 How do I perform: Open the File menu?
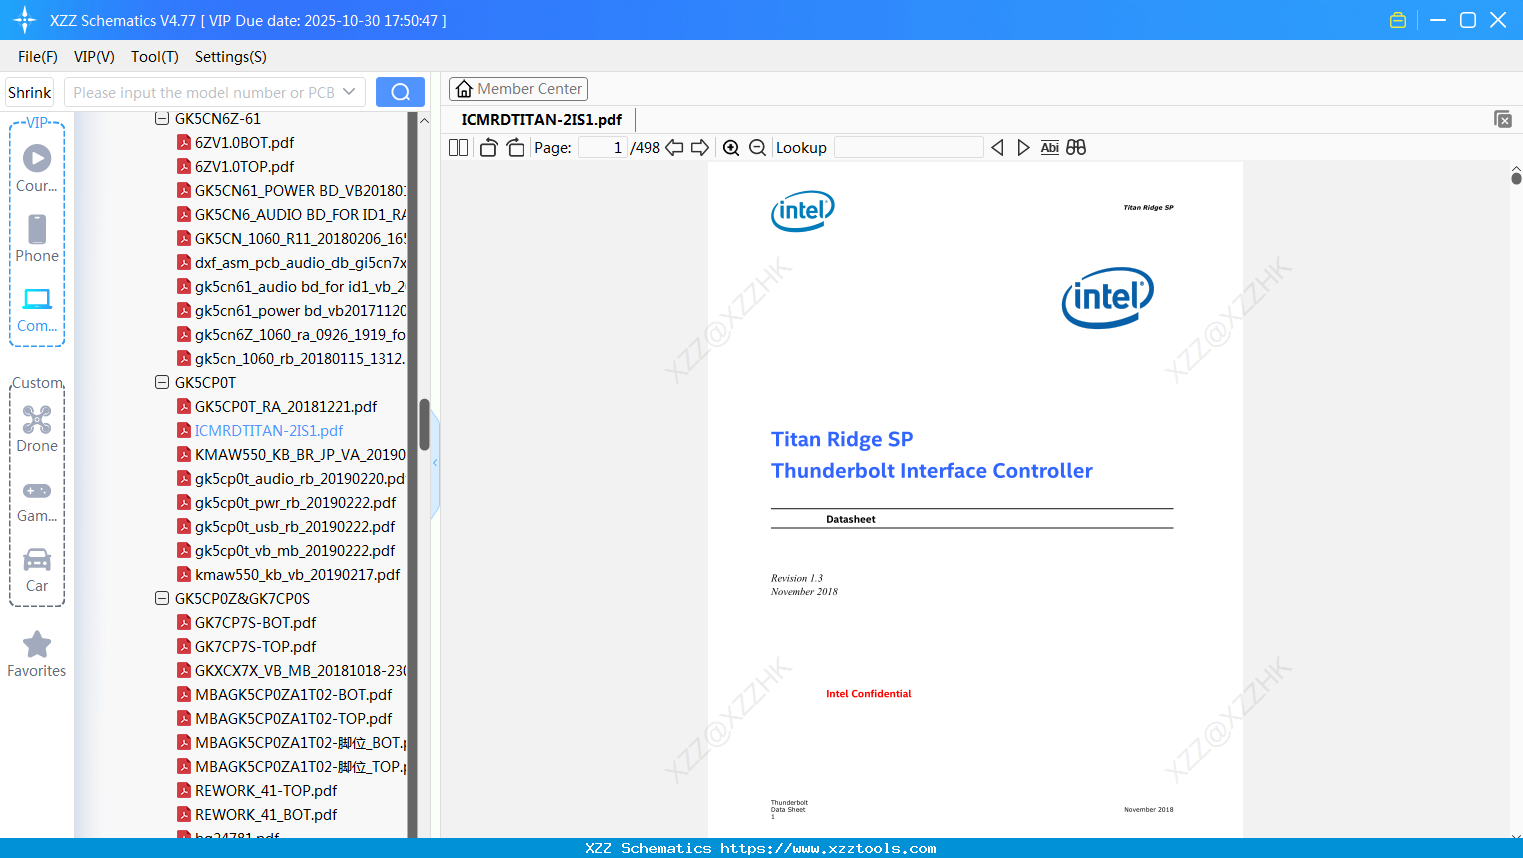pos(38,57)
